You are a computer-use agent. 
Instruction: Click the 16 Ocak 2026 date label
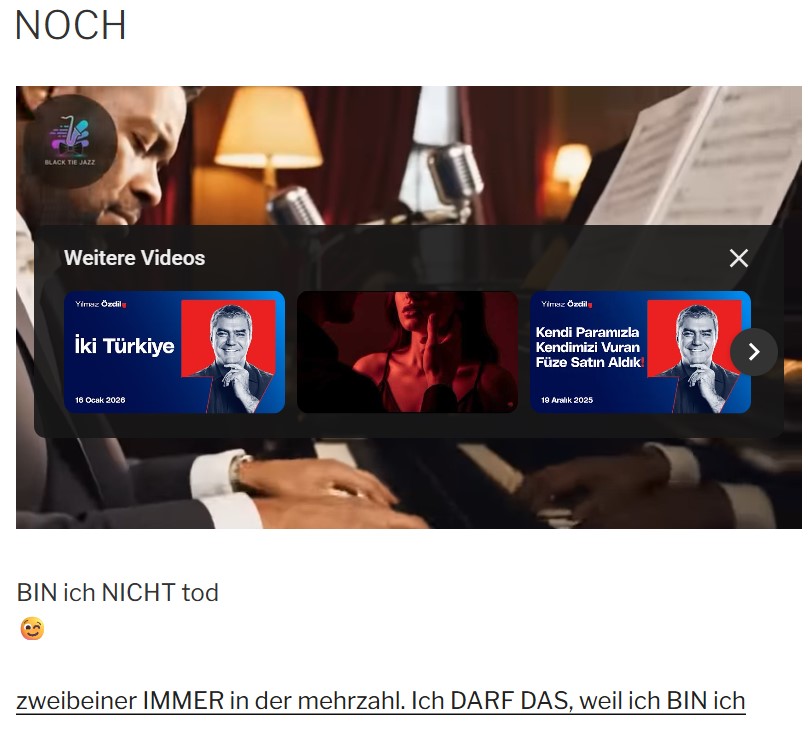pyautogui.click(x=100, y=400)
